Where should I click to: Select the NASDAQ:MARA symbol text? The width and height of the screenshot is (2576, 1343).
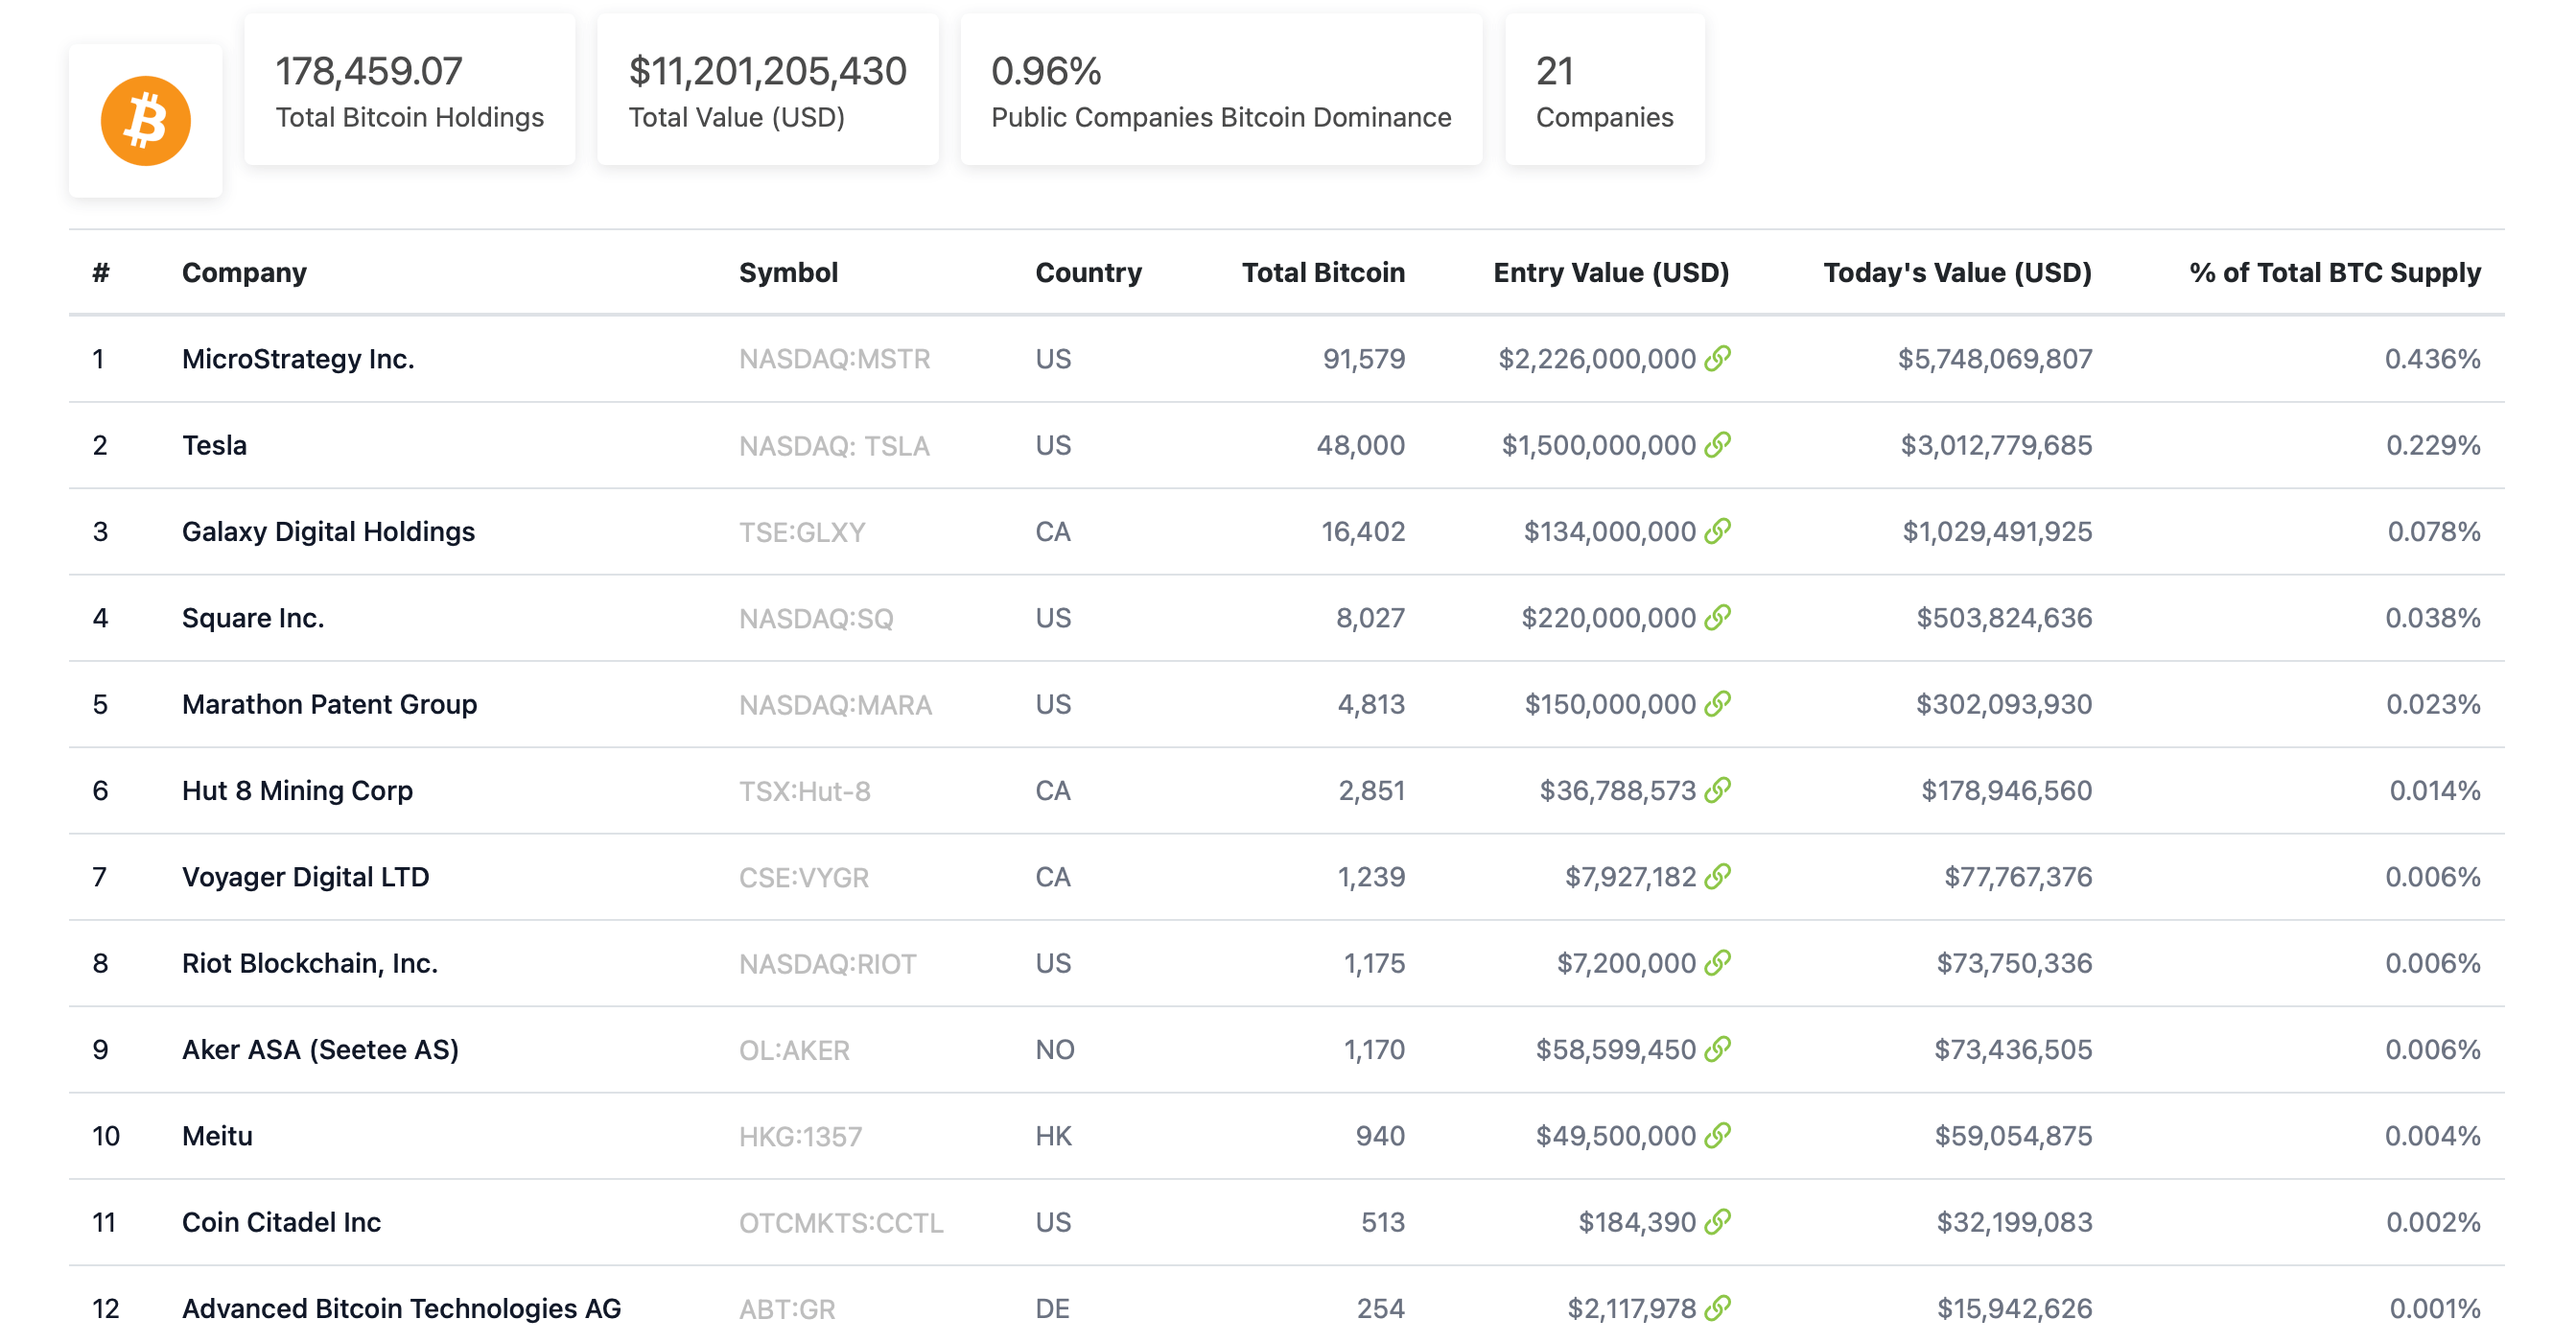[x=835, y=704]
